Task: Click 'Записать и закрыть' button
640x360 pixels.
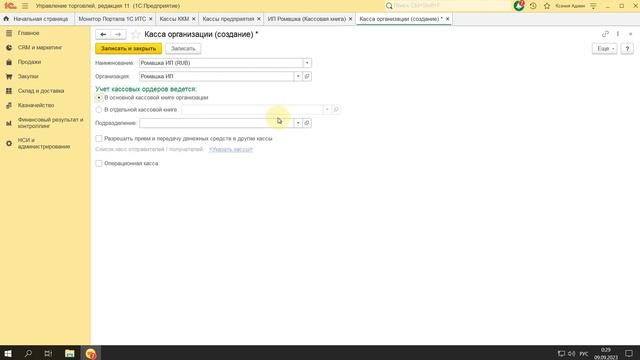Action: click(x=129, y=49)
